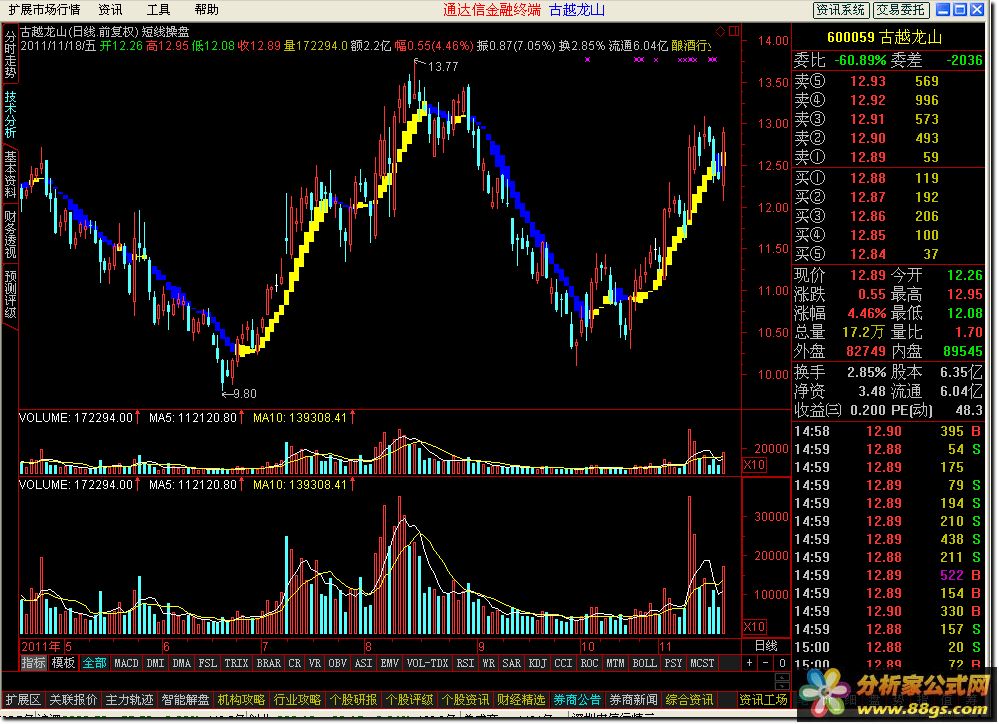Viewport: 999px width, 724px height.
Task: Open the 券商公告 bottom tab
Action: click(x=577, y=700)
